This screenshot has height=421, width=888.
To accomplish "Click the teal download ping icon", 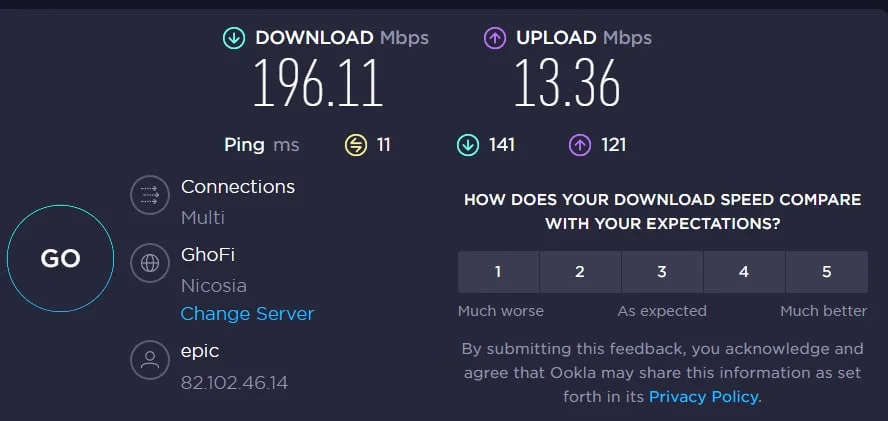I will (x=467, y=145).
